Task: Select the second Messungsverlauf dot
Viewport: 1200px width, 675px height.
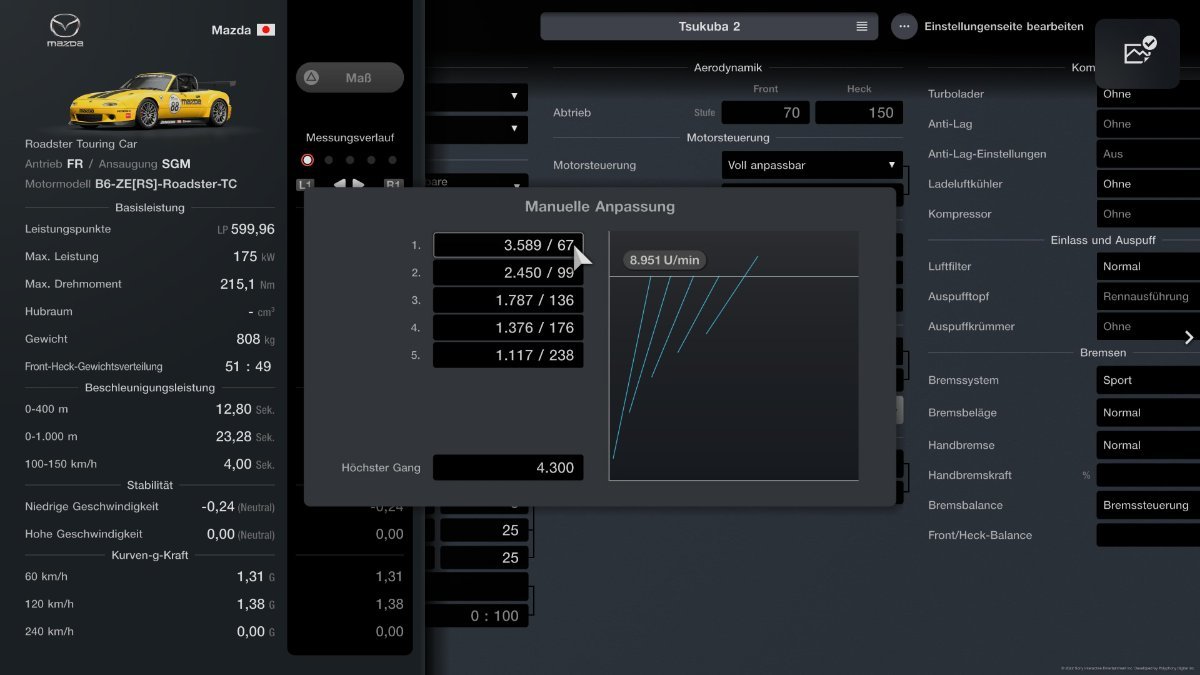Action: coord(328,159)
